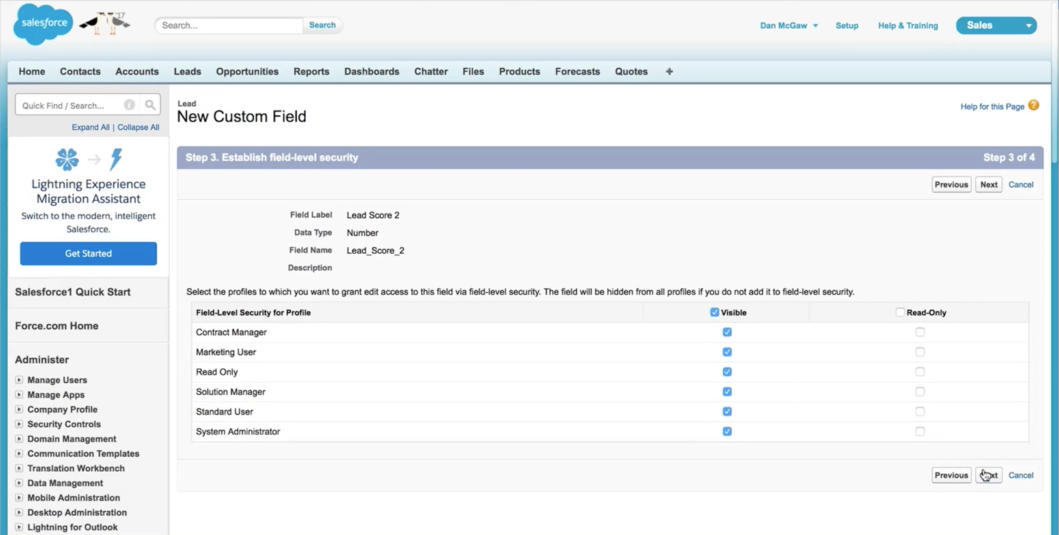Click the Quick Find magnifier icon
This screenshot has height=535, width=1059.
point(150,105)
